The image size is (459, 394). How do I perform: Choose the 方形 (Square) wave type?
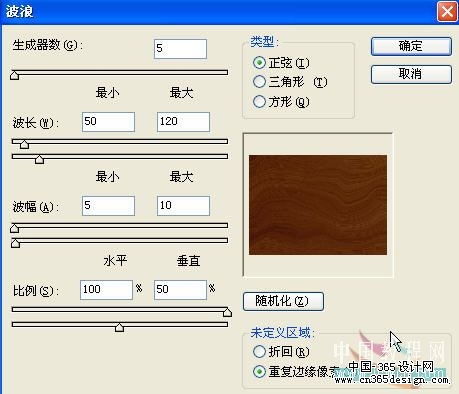tap(259, 102)
